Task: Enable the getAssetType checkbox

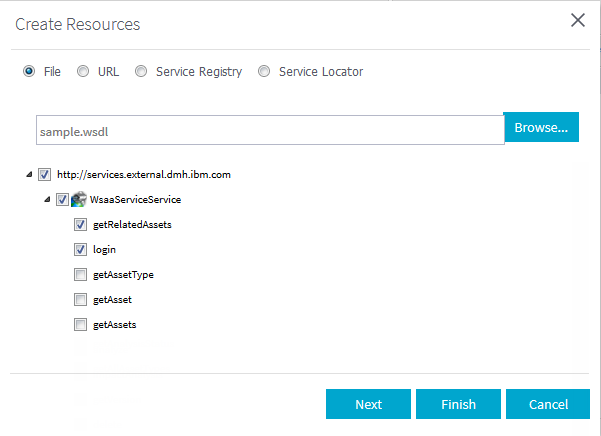Action: pos(80,275)
